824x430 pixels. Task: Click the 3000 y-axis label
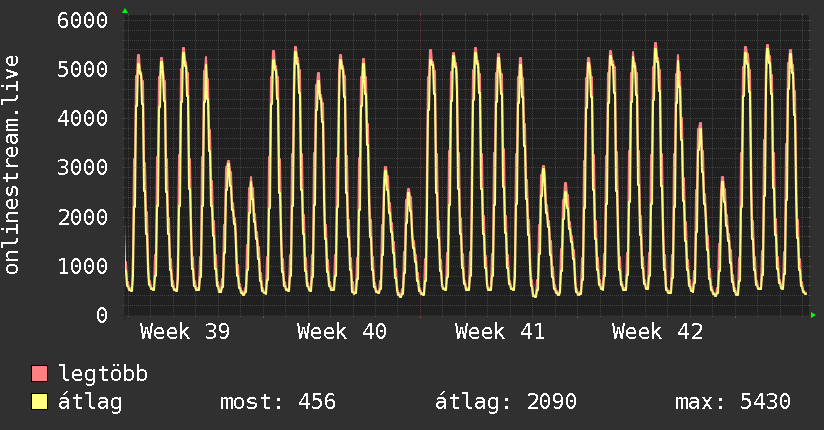(x=83, y=167)
